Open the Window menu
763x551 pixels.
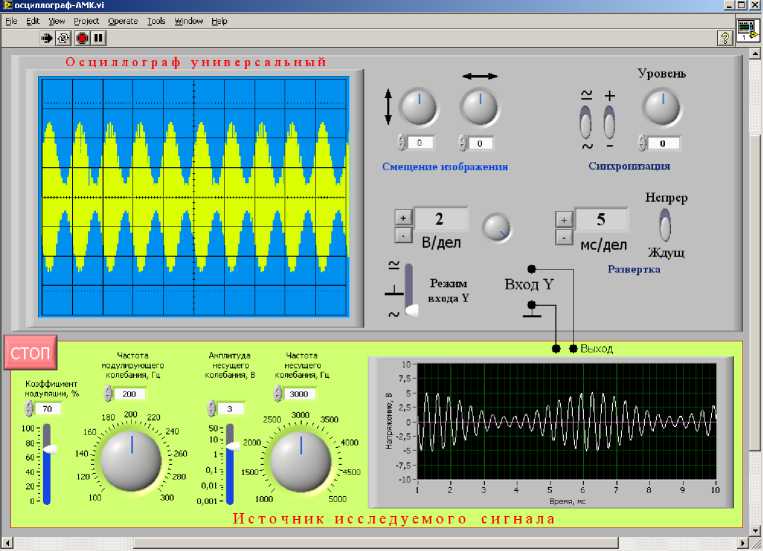coord(188,20)
